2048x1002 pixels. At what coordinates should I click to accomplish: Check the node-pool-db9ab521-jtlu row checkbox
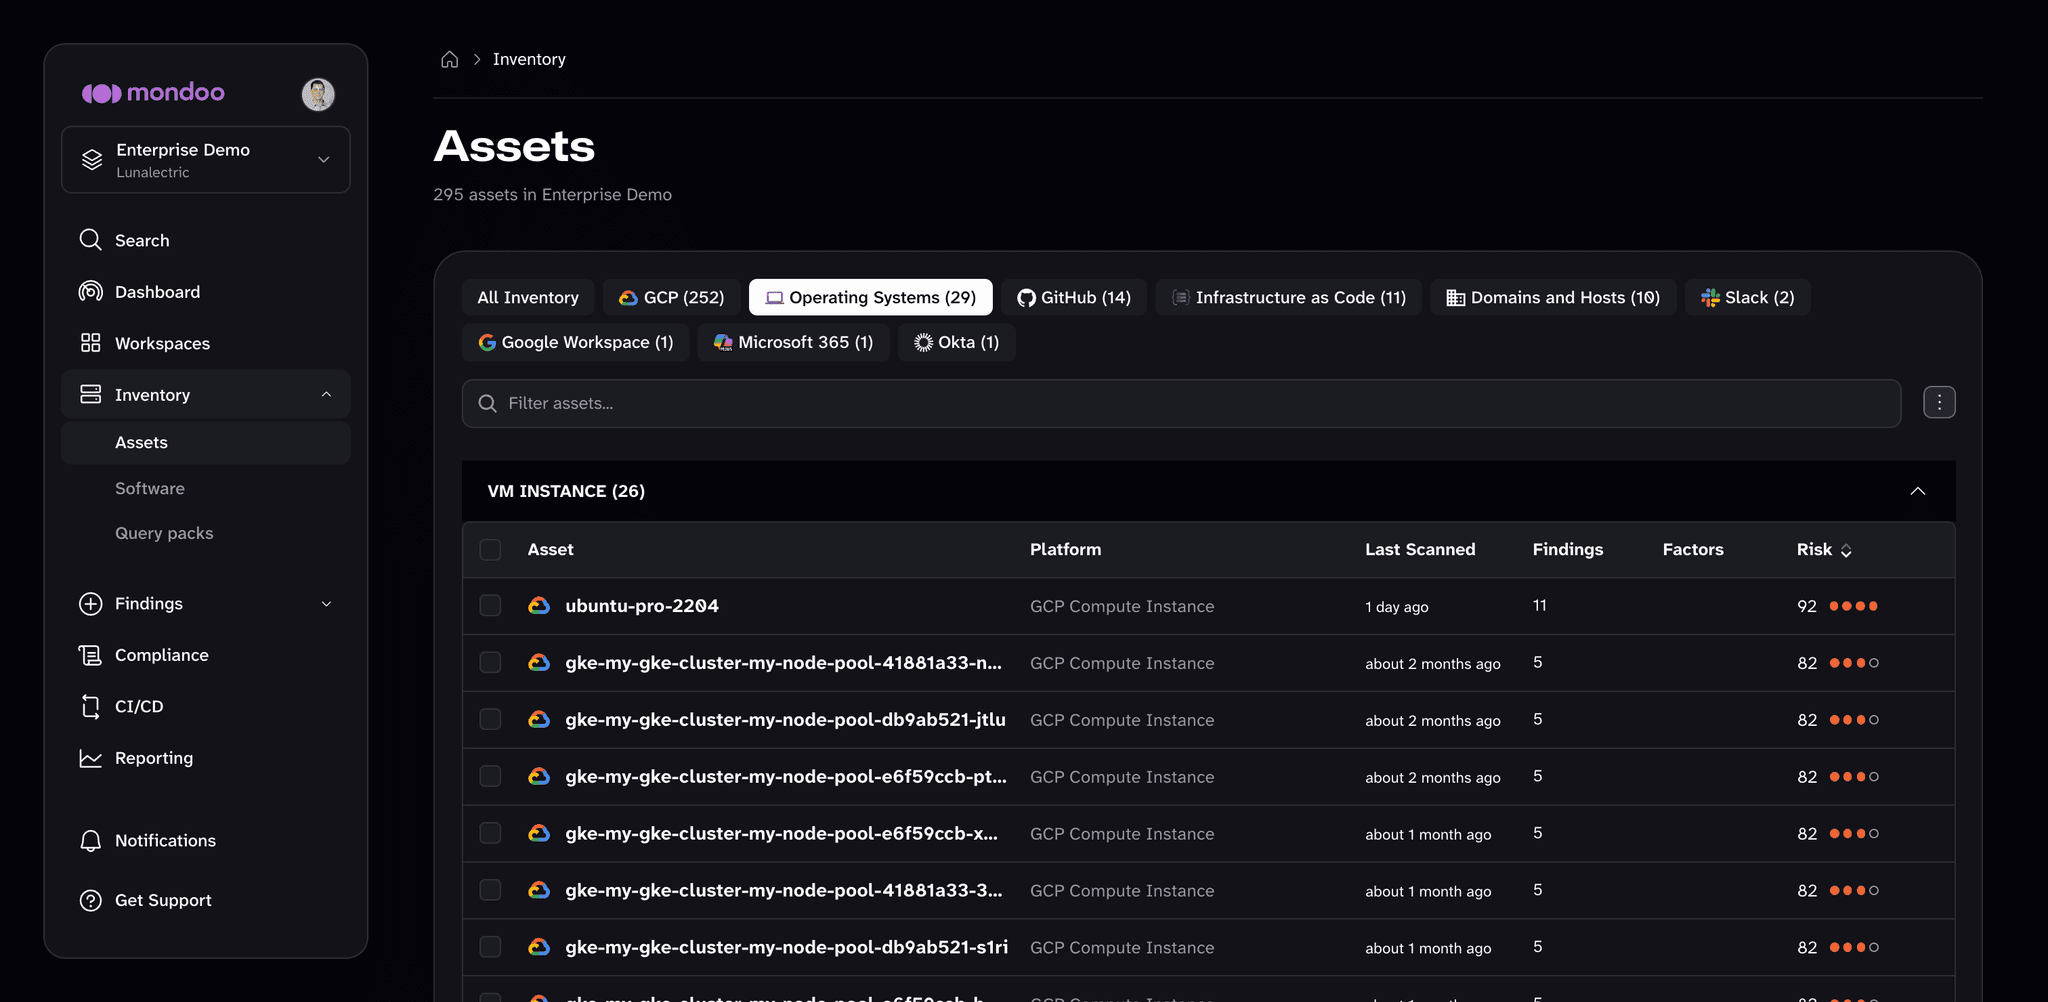click(x=490, y=720)
